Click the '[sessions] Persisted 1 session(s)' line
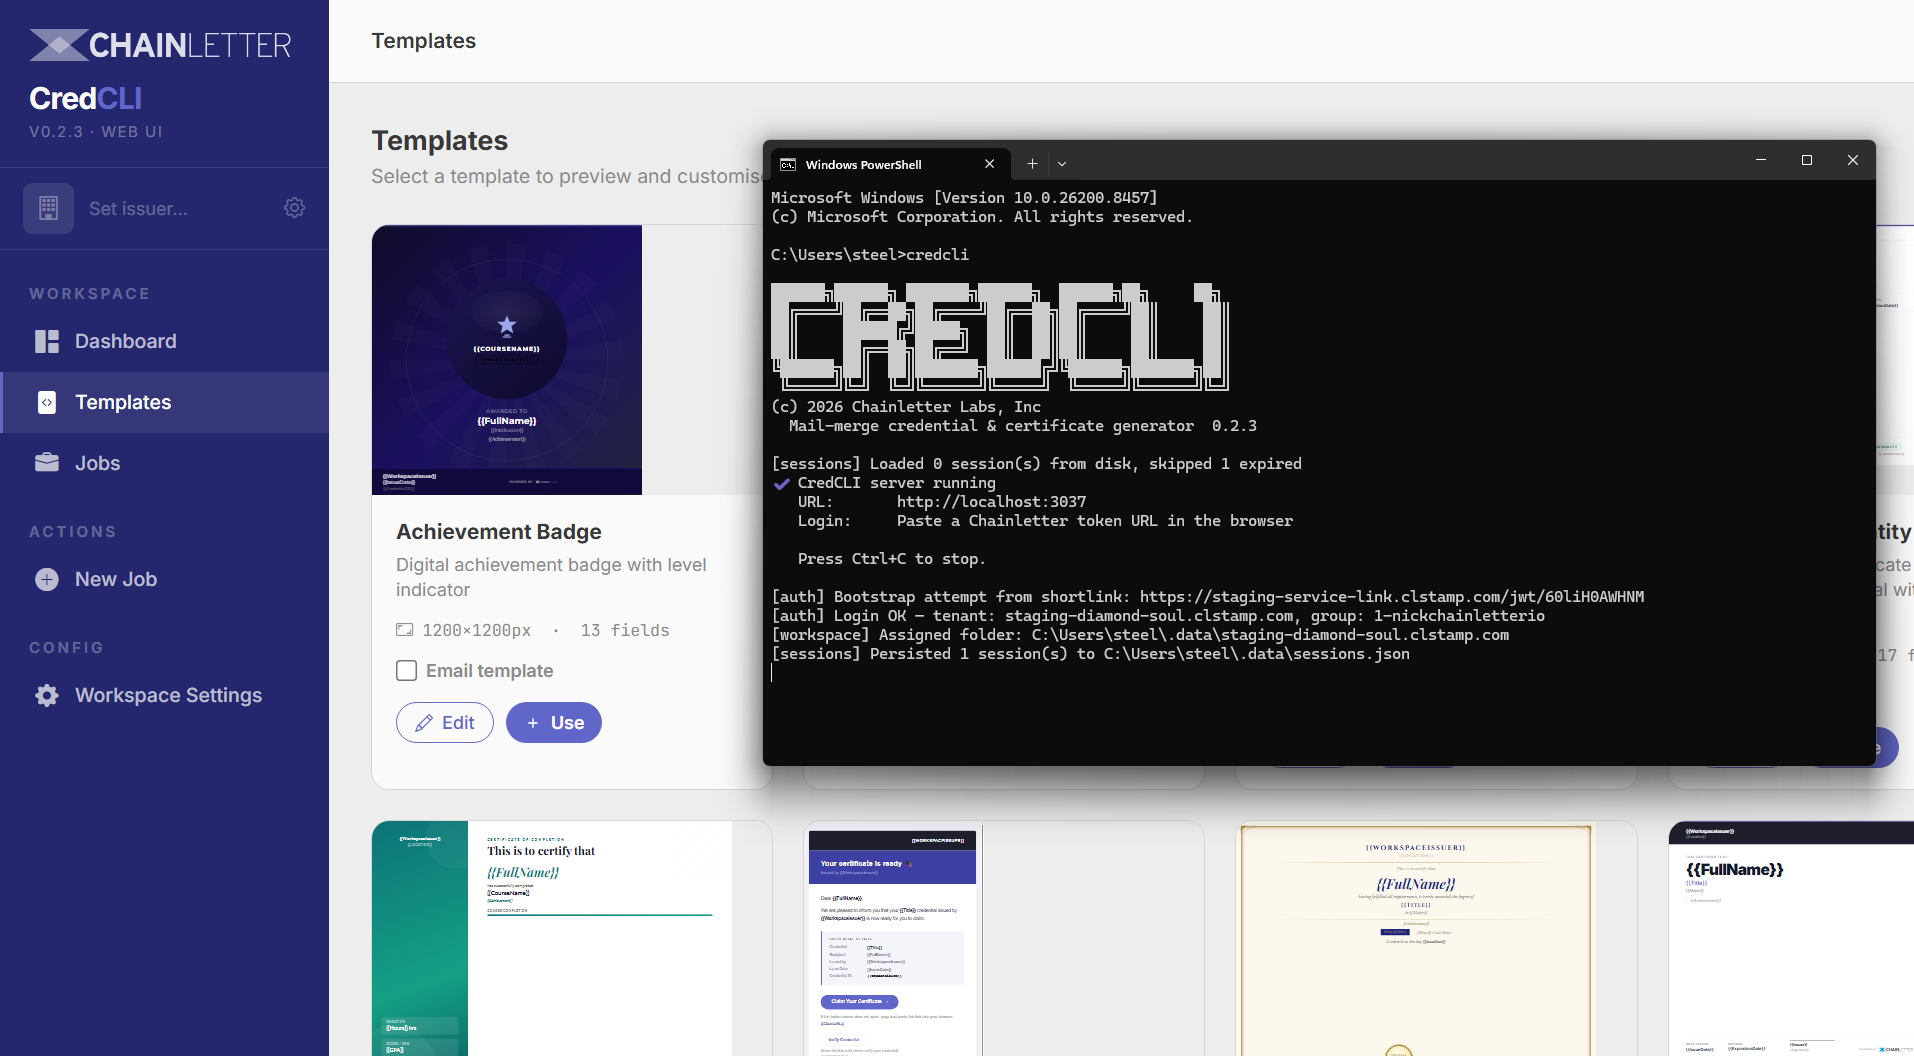This screenshot has height=1056, width=1914. click(1090, 654)
